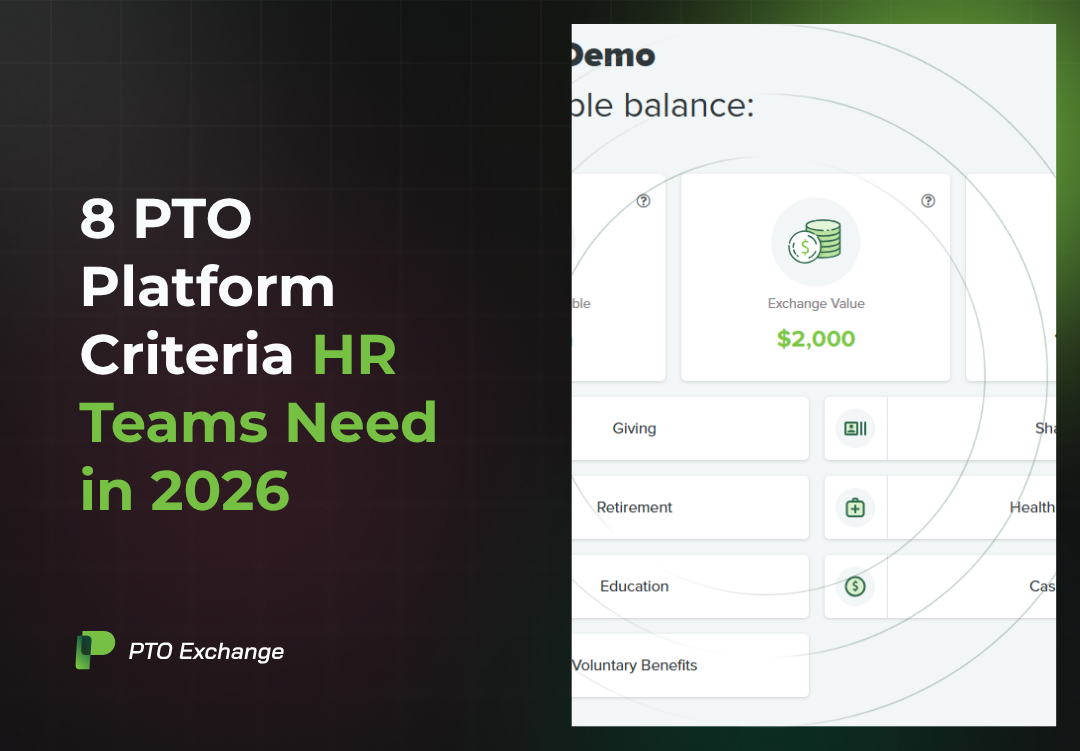This screenshot has width=1080, height=751.
Task: Click the Demo heading text
Action: click(x=613, y=56)
